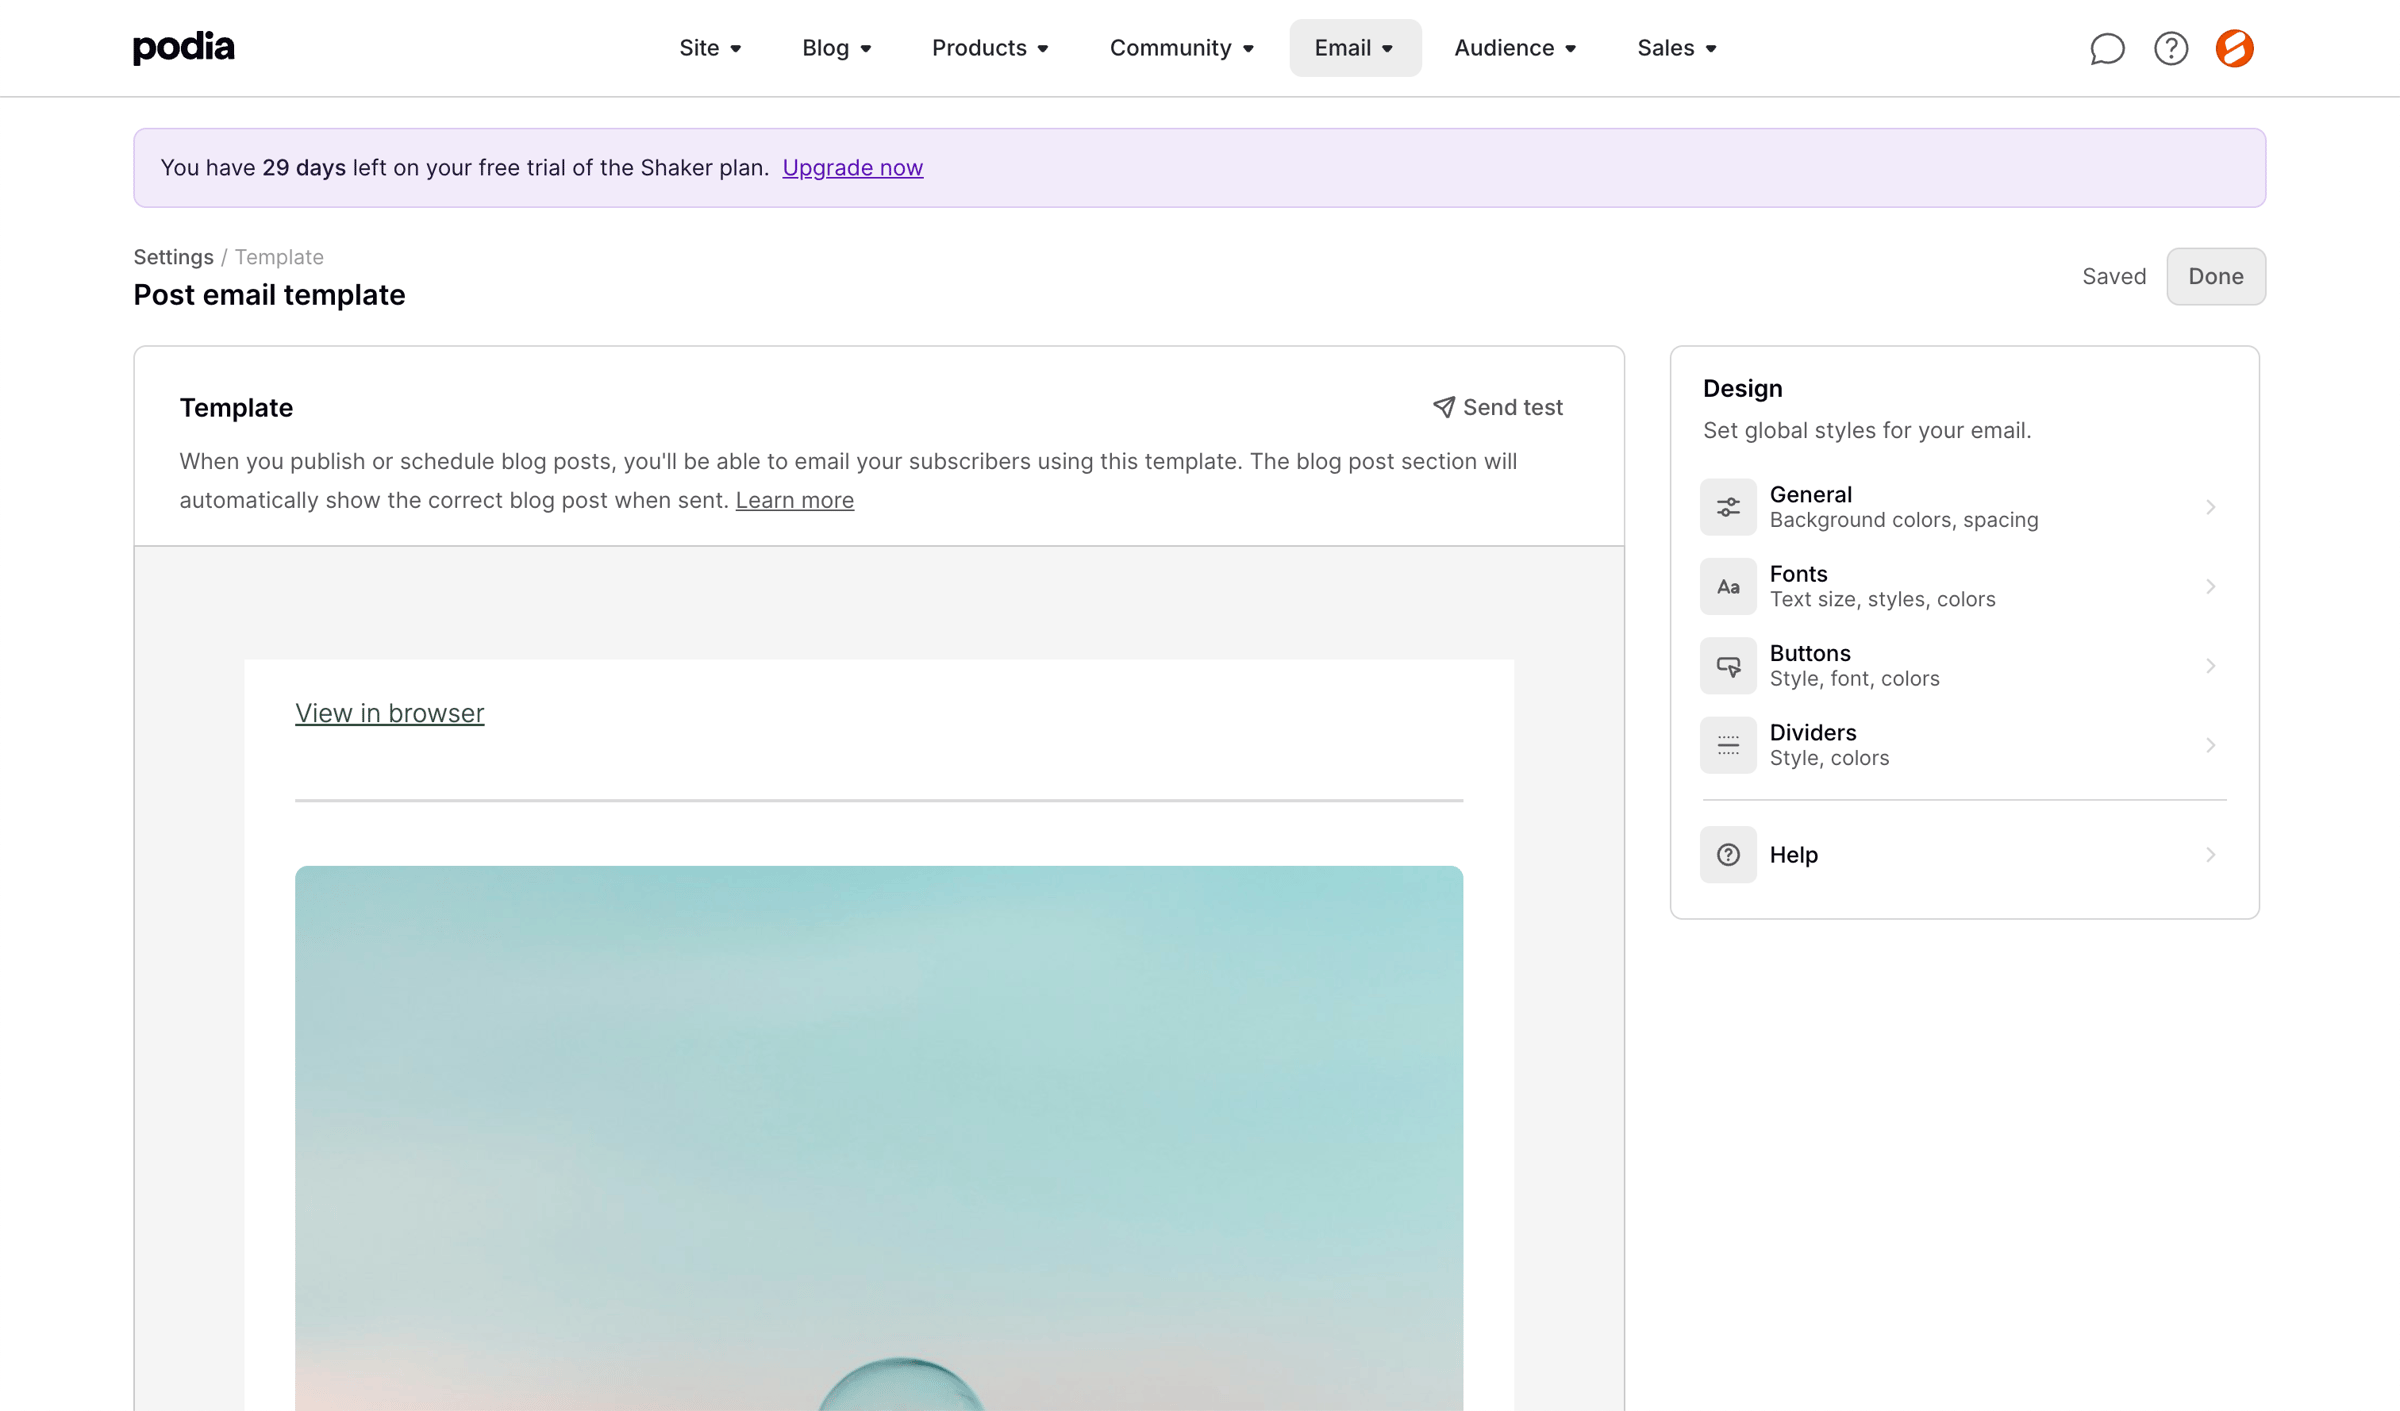This screenshot has height=1411, width=2400.
Task: Click the Template breadcrumb text
Action: pos(279,257)
